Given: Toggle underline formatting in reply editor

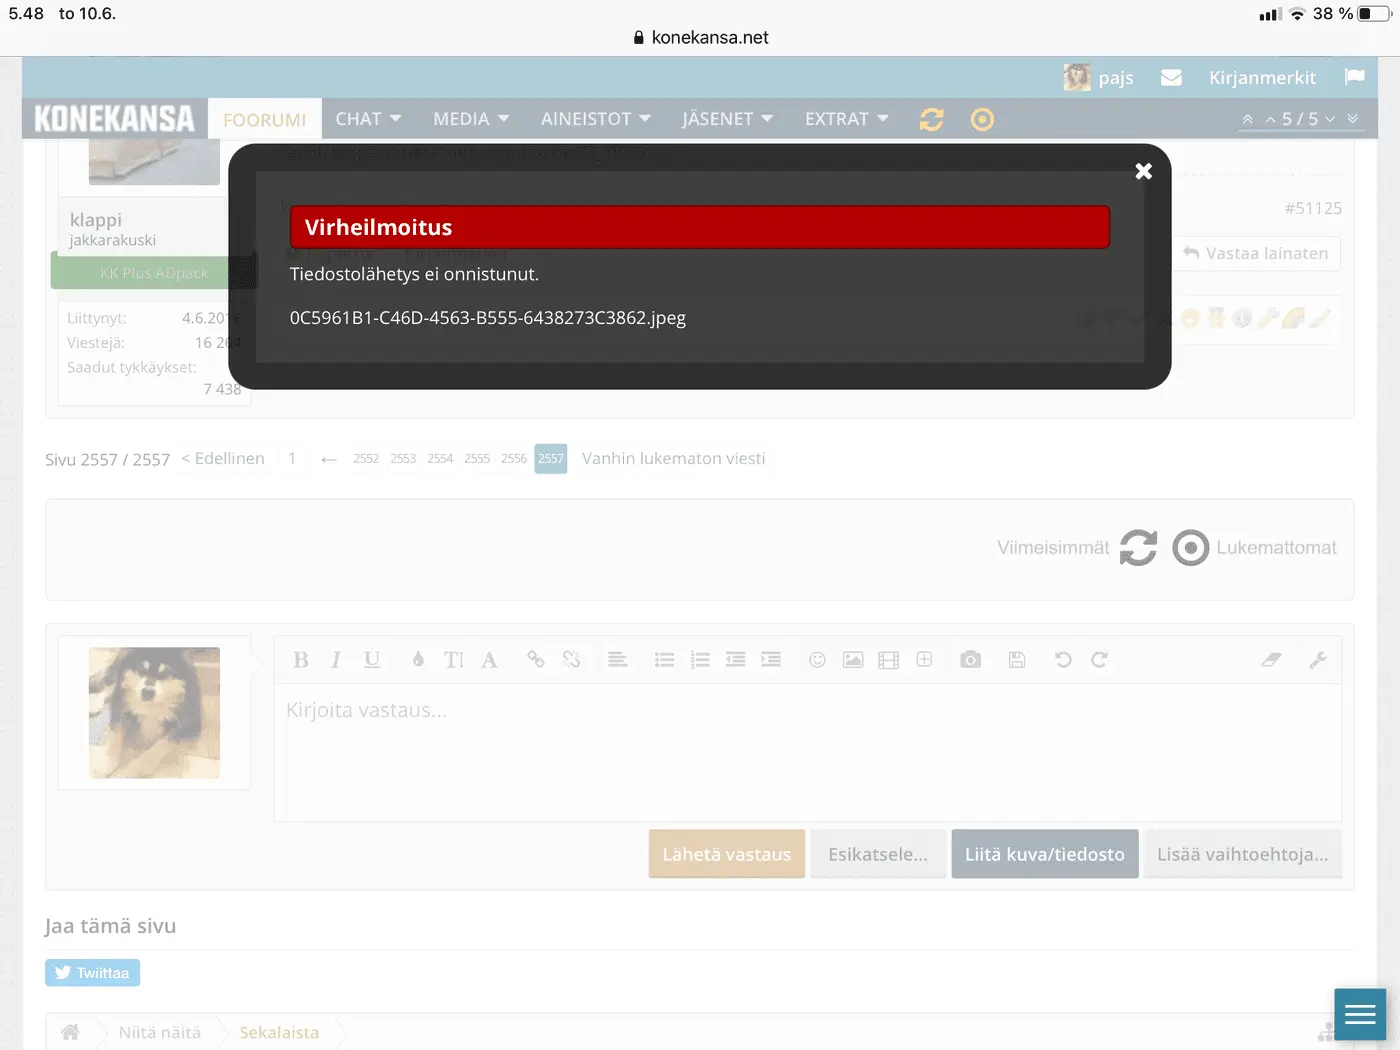Looking at the screenshot, I should tap(372, 660).
